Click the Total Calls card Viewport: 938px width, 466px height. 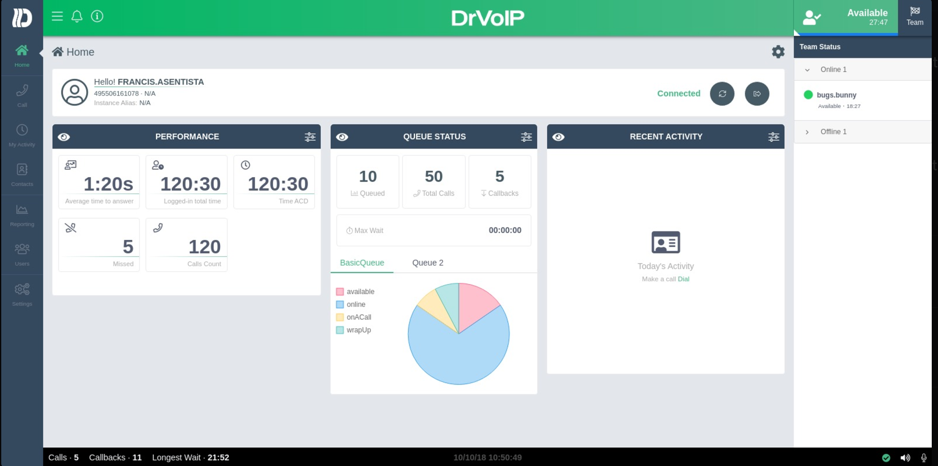pyautogui.click(x=434, y=182)
